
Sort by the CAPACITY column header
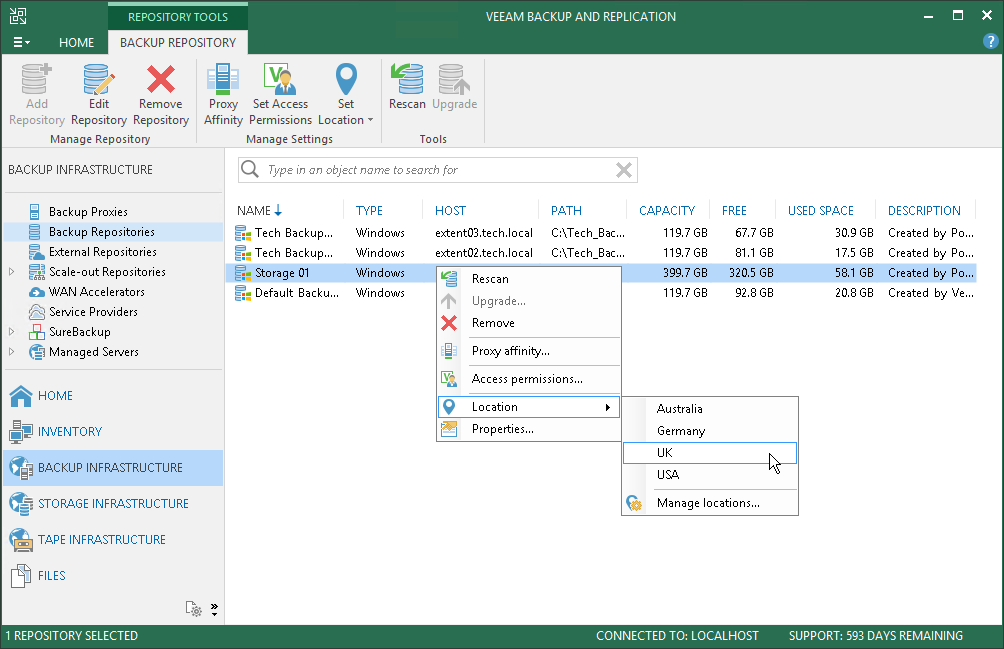(x=666, y=211)
